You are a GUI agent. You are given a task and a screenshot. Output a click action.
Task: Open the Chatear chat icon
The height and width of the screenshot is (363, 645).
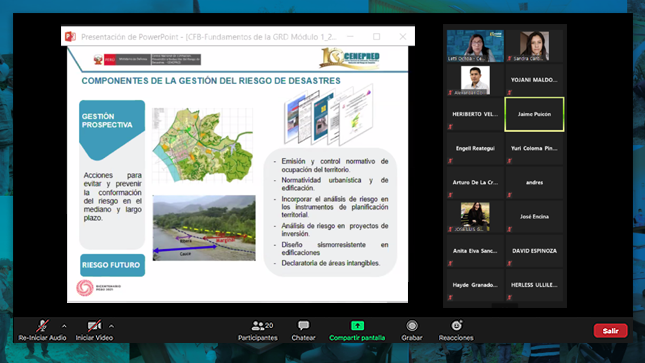[304, 326]
